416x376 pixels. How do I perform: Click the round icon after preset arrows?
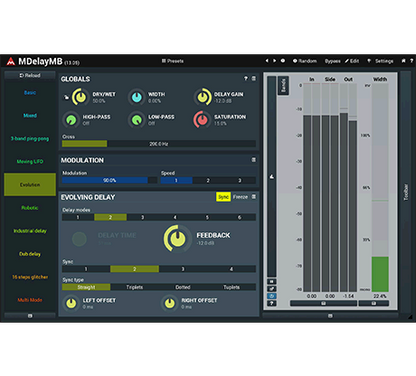click(283, 61)
